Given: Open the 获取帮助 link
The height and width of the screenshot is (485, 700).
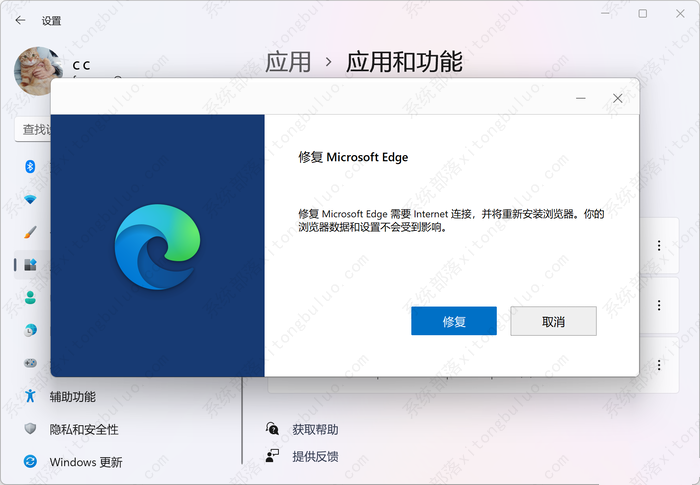Looking at the screenshot, I should [x=314, y=429].
